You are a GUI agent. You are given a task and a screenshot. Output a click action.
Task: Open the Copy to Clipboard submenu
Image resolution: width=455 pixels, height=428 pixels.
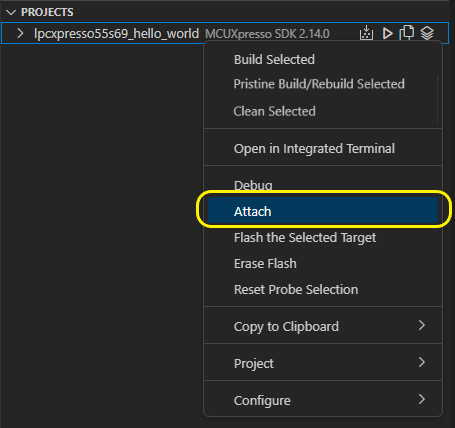(x=323, y=326)
